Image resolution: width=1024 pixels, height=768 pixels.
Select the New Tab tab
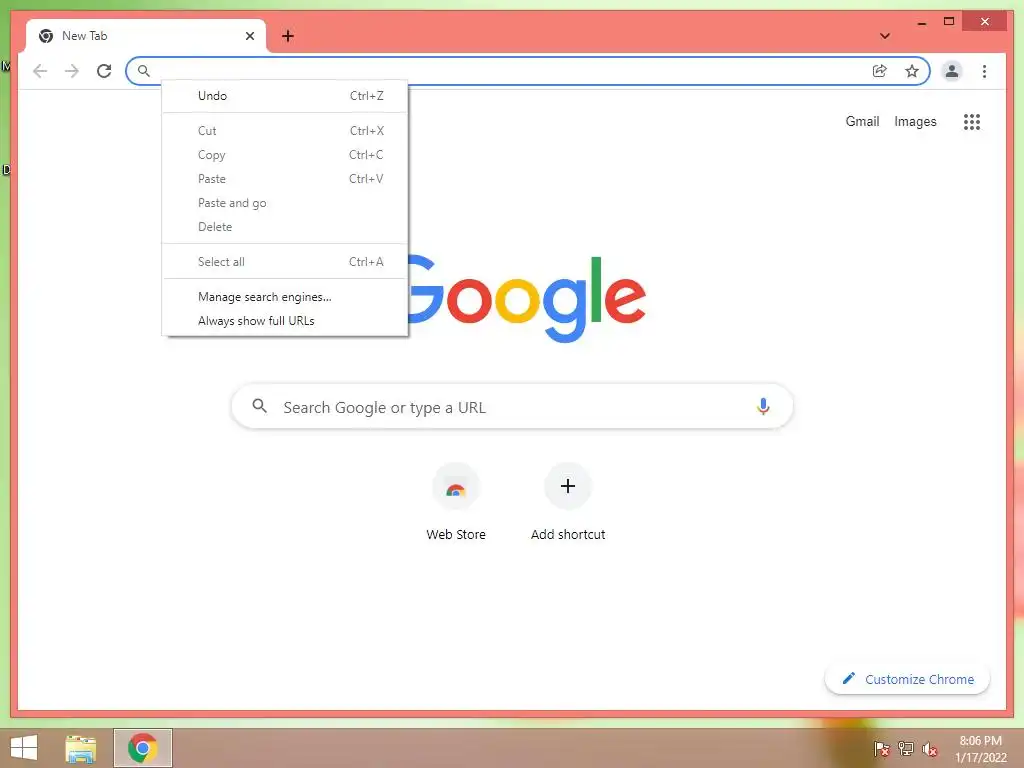[x=146, y=36]
